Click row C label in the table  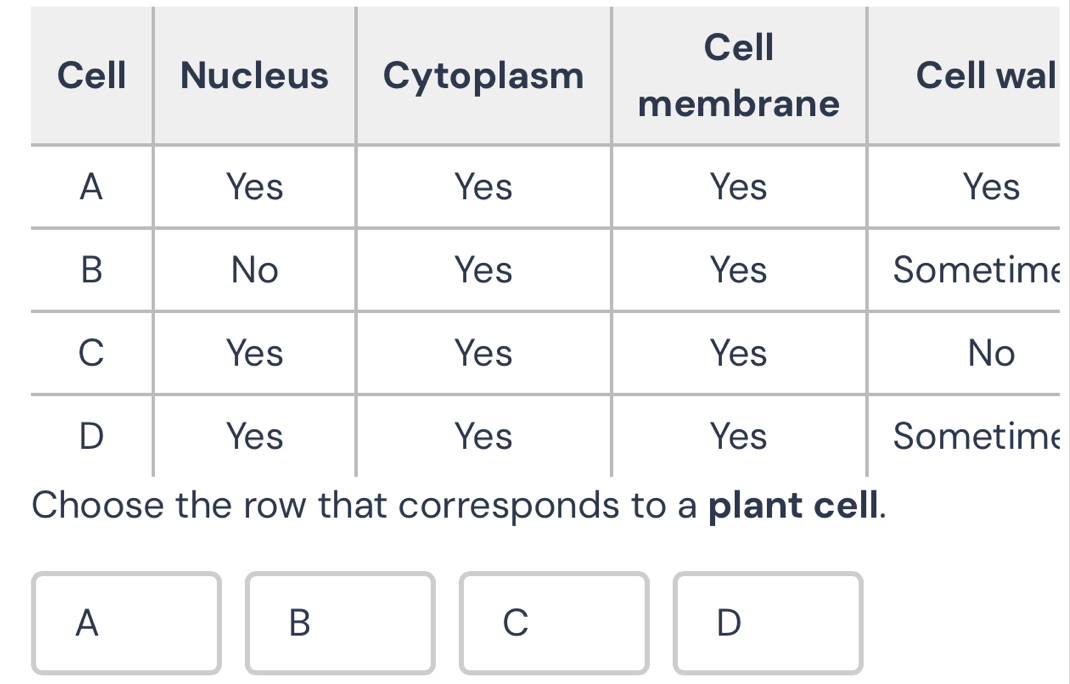click(91, 353)
